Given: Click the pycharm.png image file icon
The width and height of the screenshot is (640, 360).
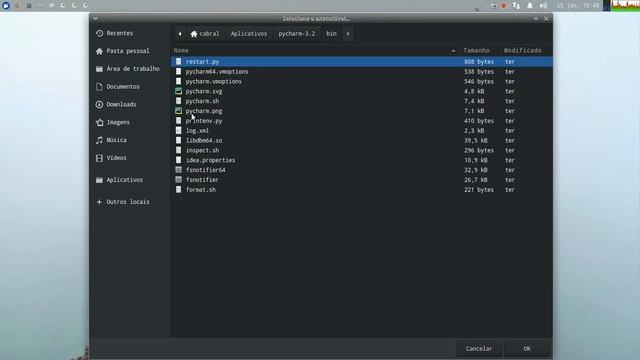Looking at the screenshot, I should (x=178, y=111).
